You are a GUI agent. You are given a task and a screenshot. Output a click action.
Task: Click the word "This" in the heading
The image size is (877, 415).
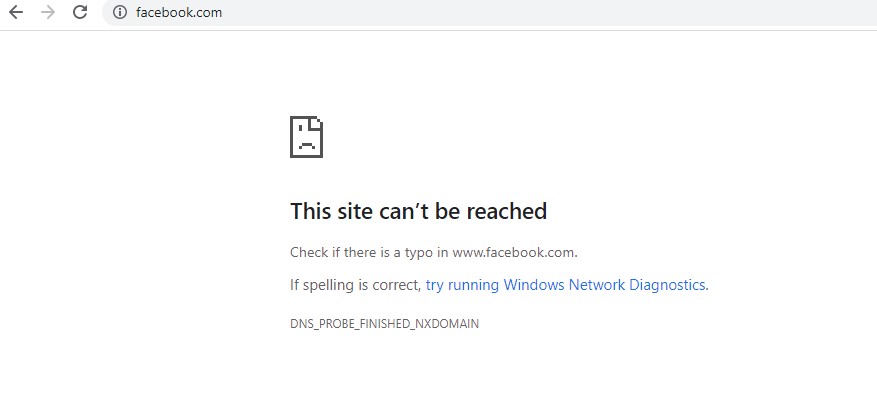(x=310, y=211)
